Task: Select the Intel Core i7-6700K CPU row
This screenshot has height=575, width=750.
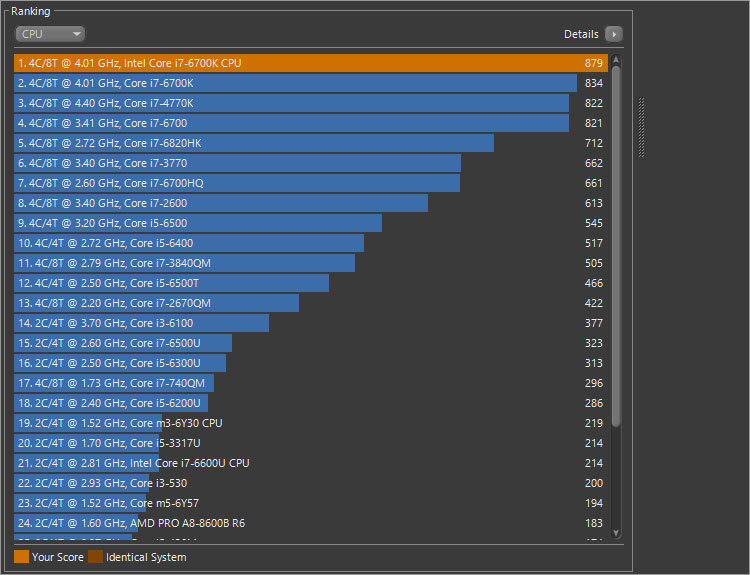Action: [311, 63]
